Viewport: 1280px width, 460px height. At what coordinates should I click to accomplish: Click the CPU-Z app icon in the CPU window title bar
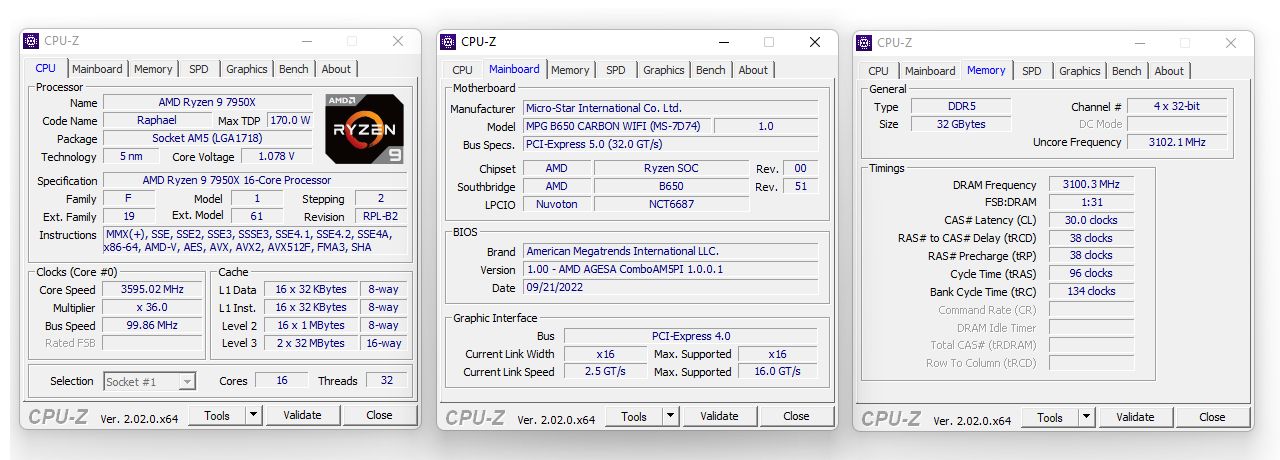(32, 41)
